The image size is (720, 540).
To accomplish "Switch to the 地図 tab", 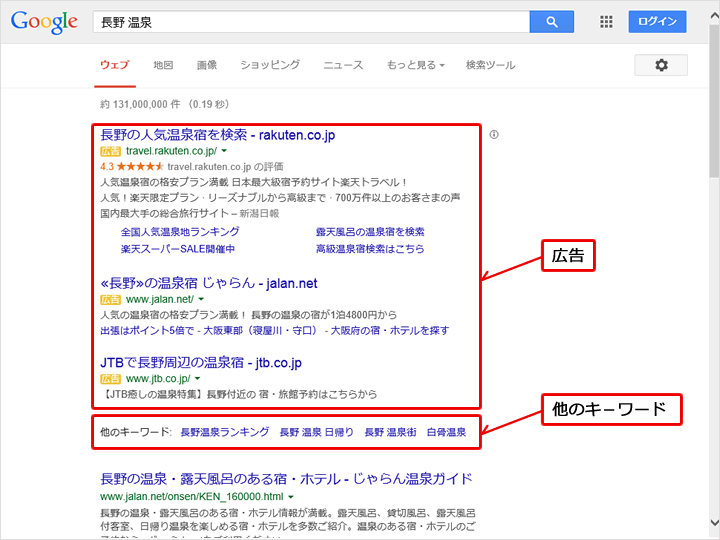I will [x=163, y=65].
